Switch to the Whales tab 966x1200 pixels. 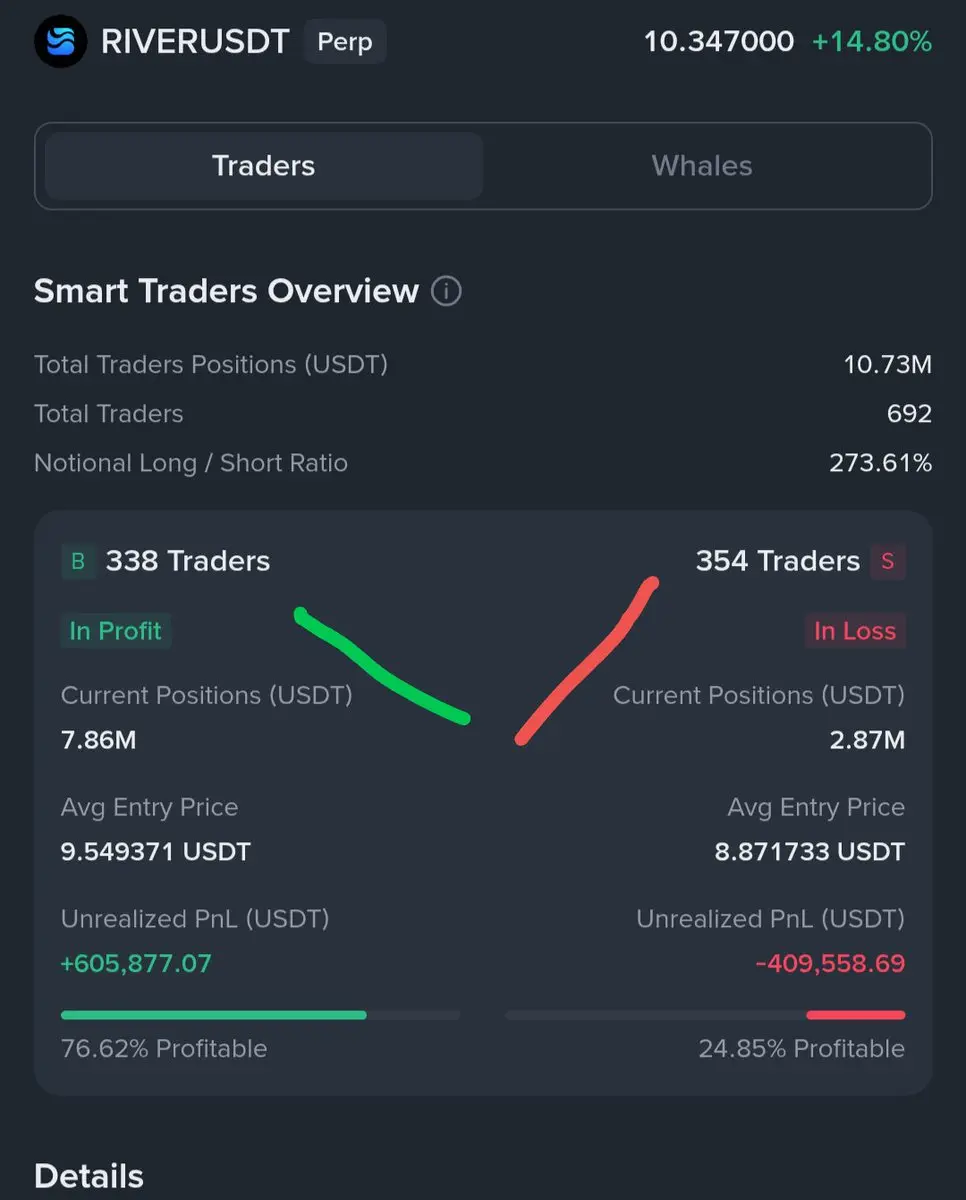coord(702,166)
